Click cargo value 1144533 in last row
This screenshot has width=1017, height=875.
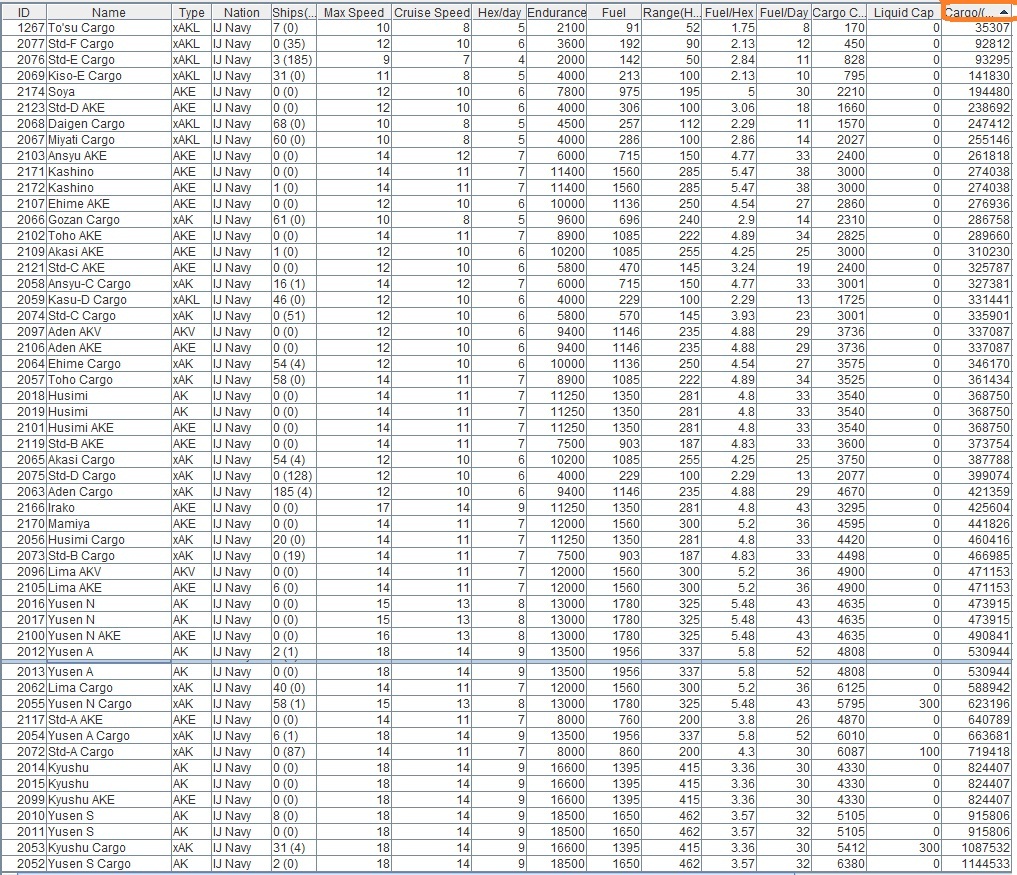pyautogui.click(x=977, y=864)
